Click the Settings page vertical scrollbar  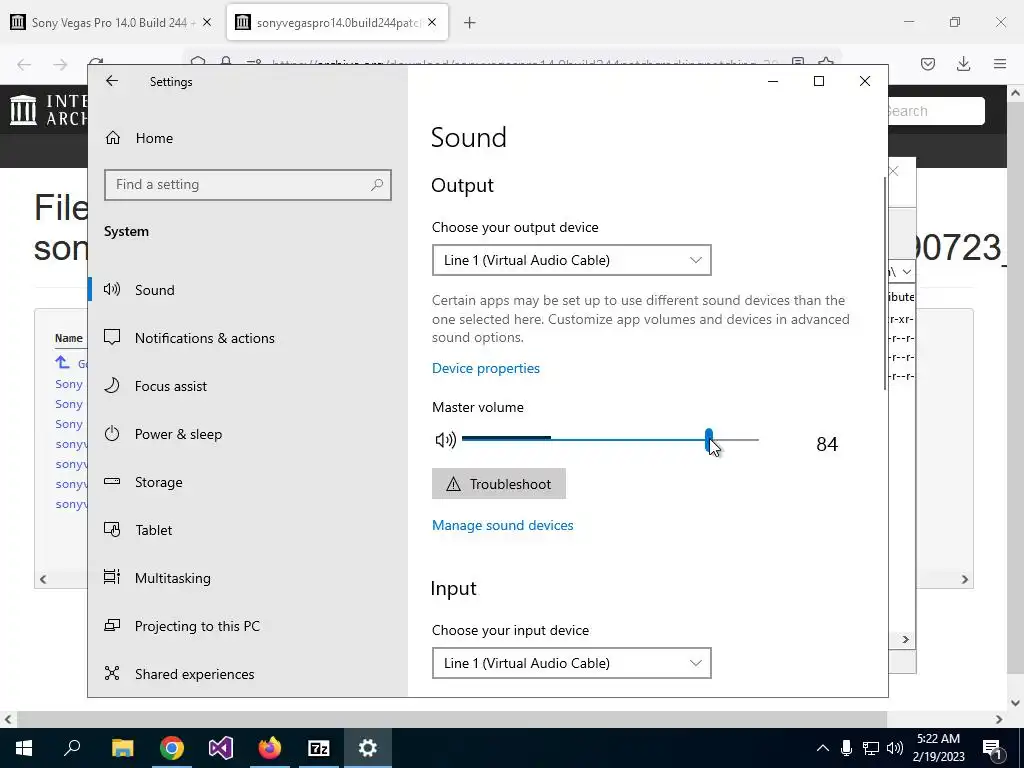tap(885, 283)
